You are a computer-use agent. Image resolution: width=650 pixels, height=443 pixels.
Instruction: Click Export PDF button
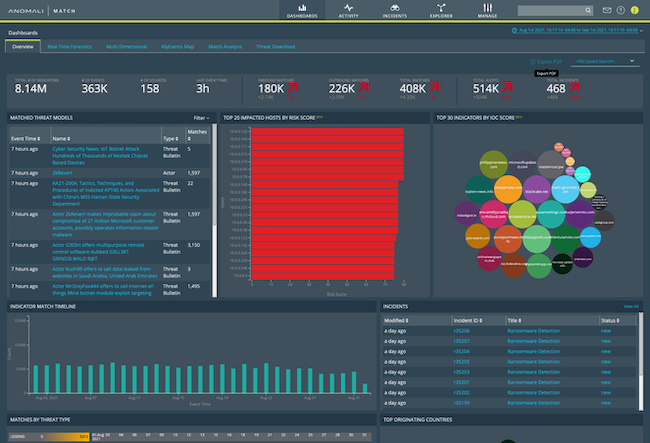coord(548,62)
